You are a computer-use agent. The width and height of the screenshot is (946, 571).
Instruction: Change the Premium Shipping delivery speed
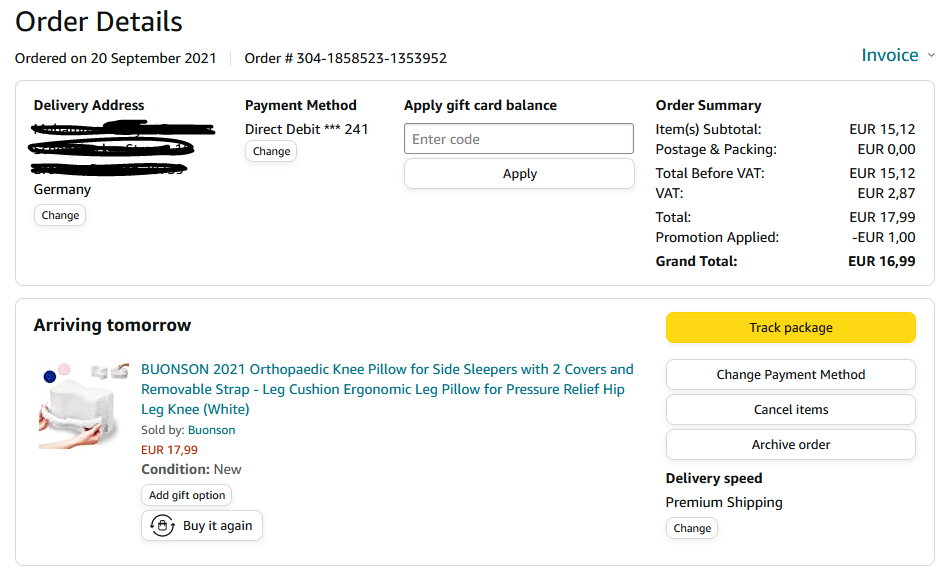[692, 528]
